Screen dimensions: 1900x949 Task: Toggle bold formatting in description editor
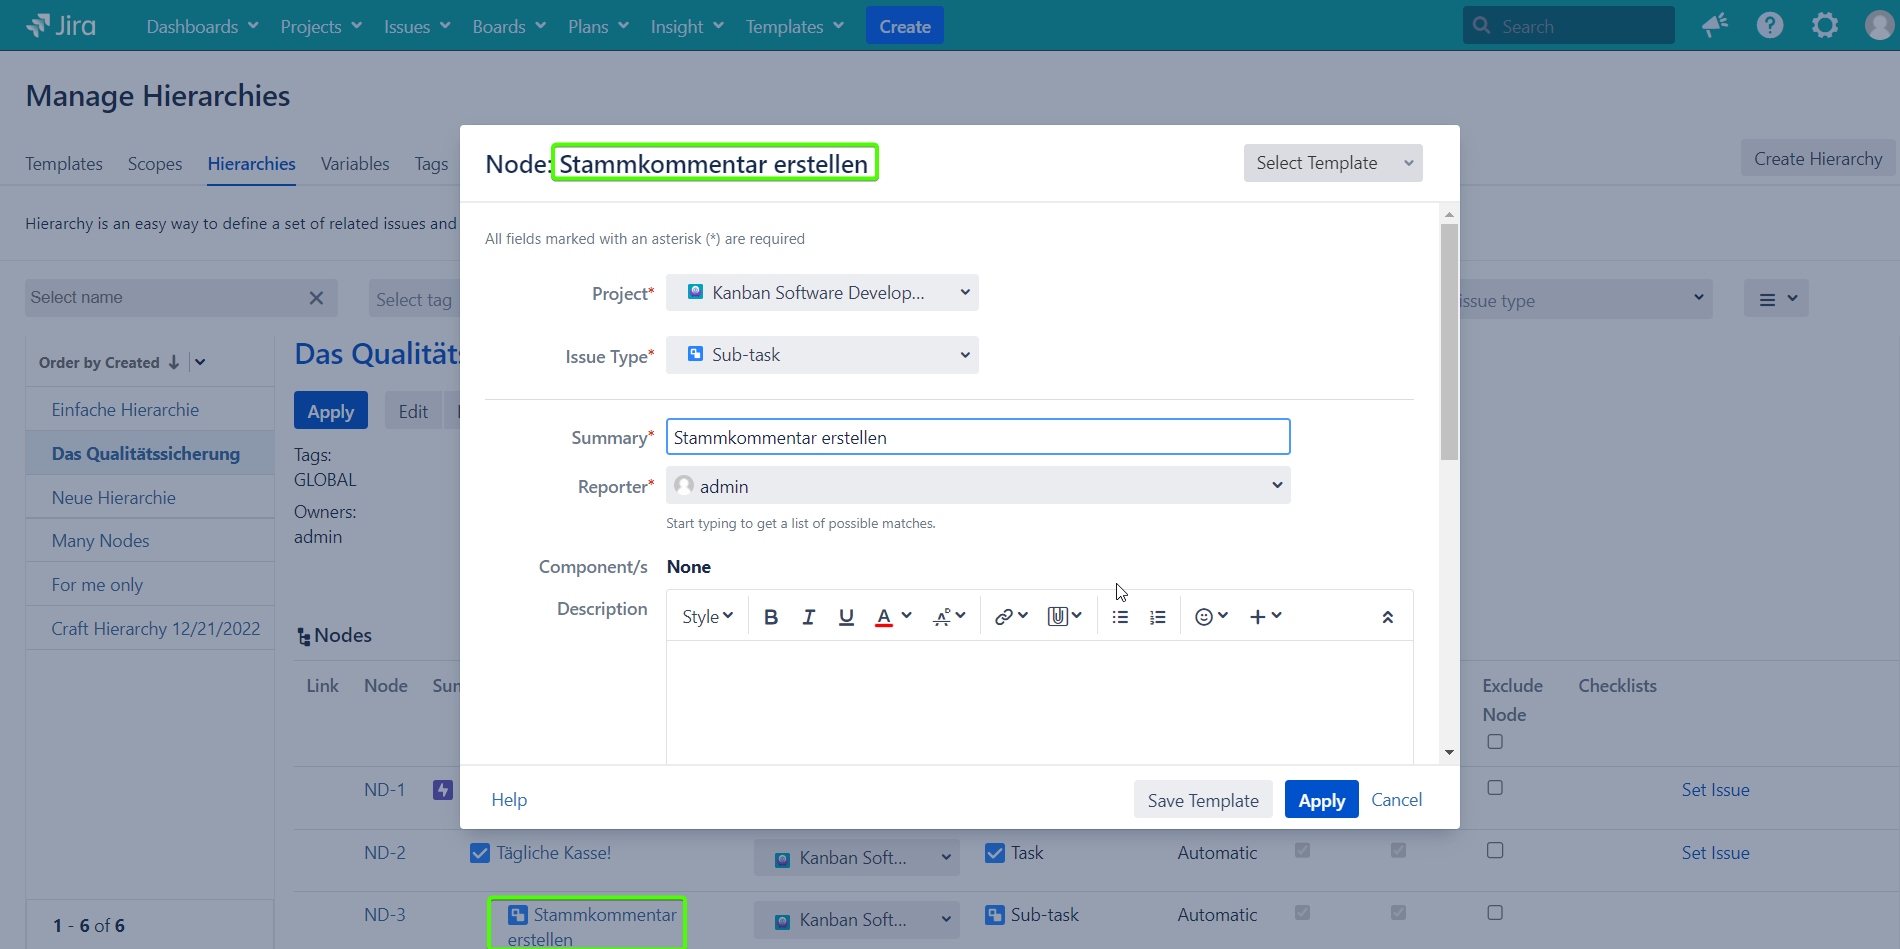pyautogui.click(x=770, y=617)
